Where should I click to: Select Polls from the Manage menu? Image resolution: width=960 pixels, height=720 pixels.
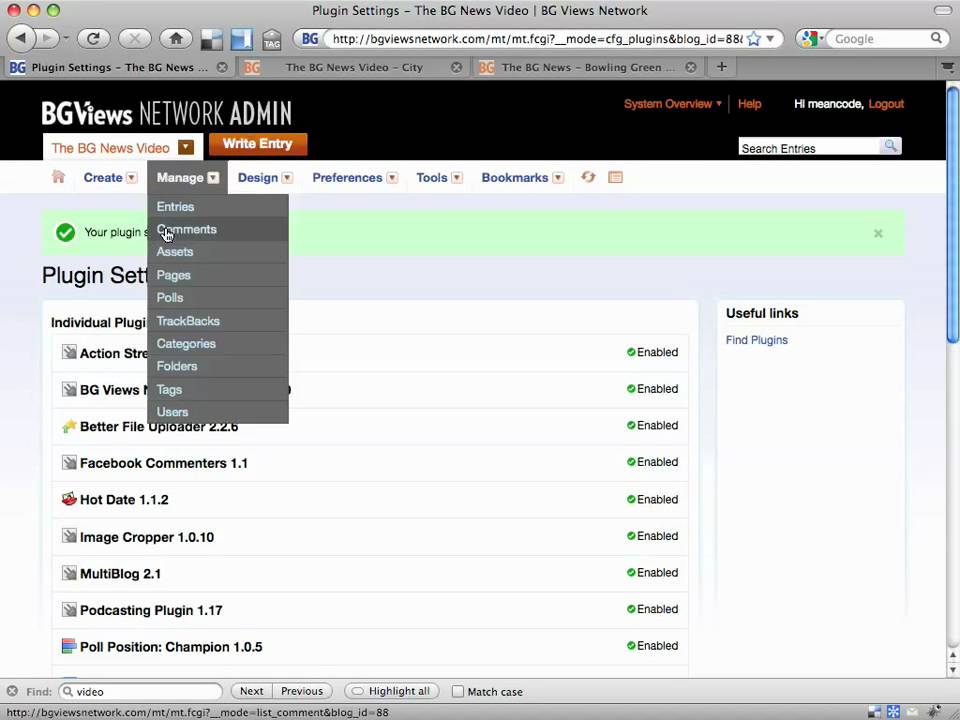(x=217, y=298)
